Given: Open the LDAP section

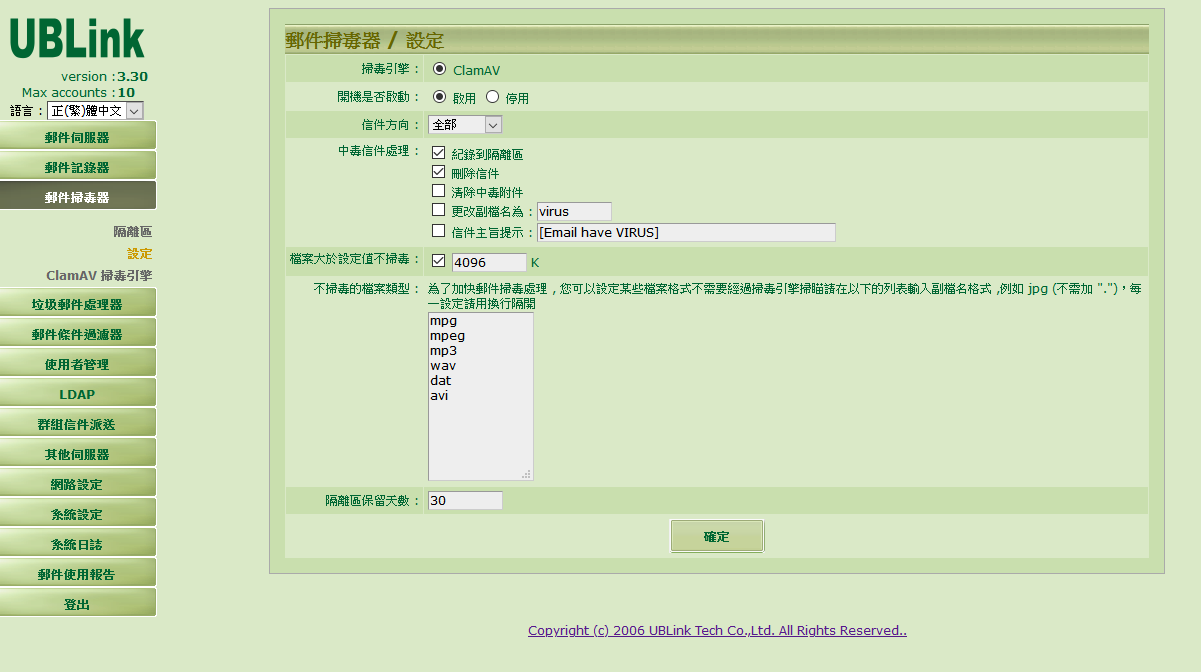Looking at the screenshot, I should 78,393.
